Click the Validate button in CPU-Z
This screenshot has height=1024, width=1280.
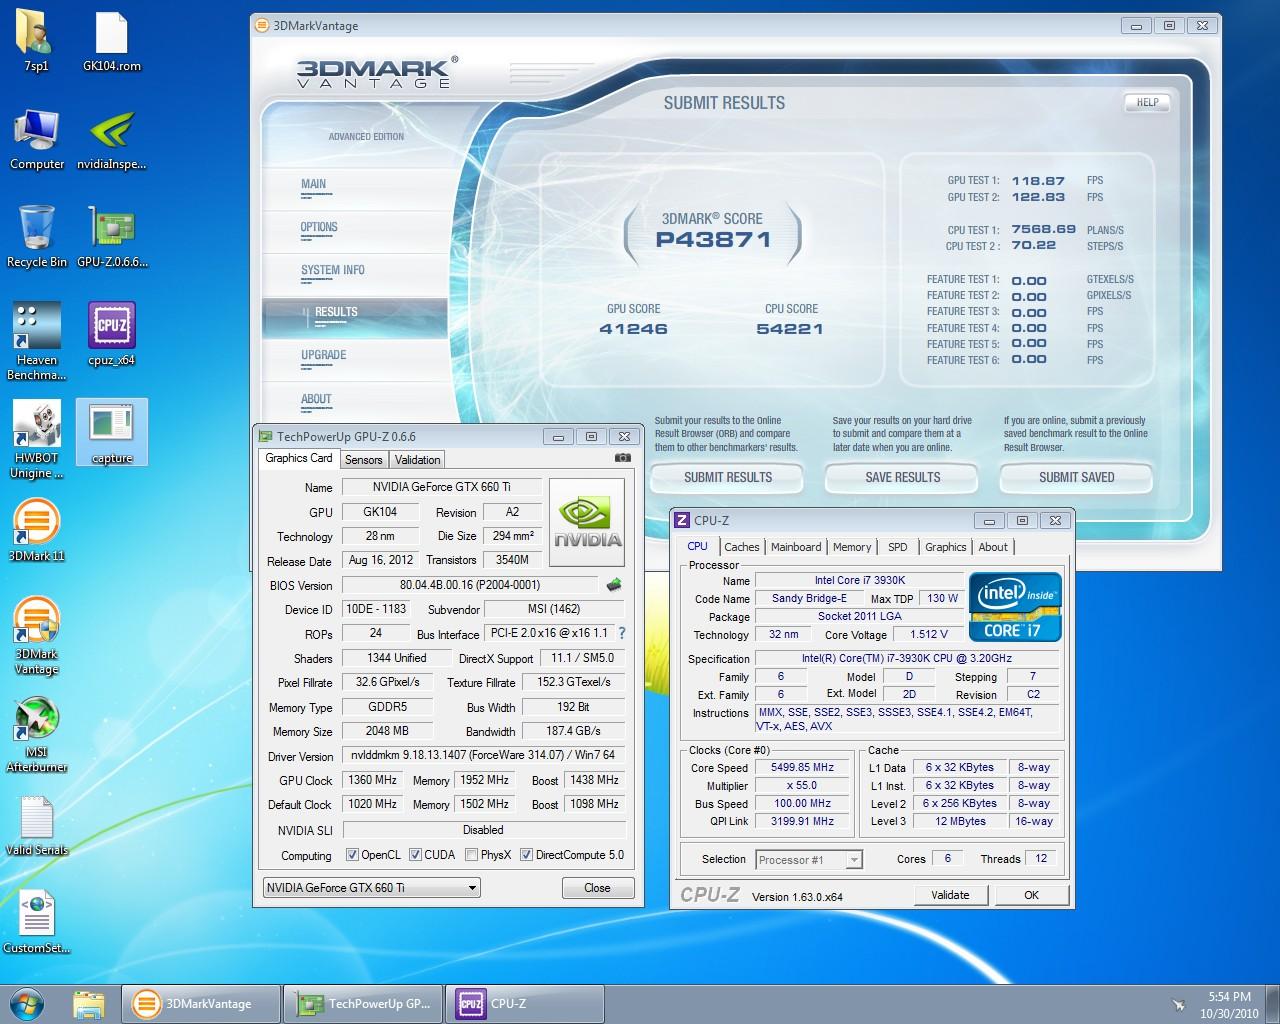click(950, 895)
